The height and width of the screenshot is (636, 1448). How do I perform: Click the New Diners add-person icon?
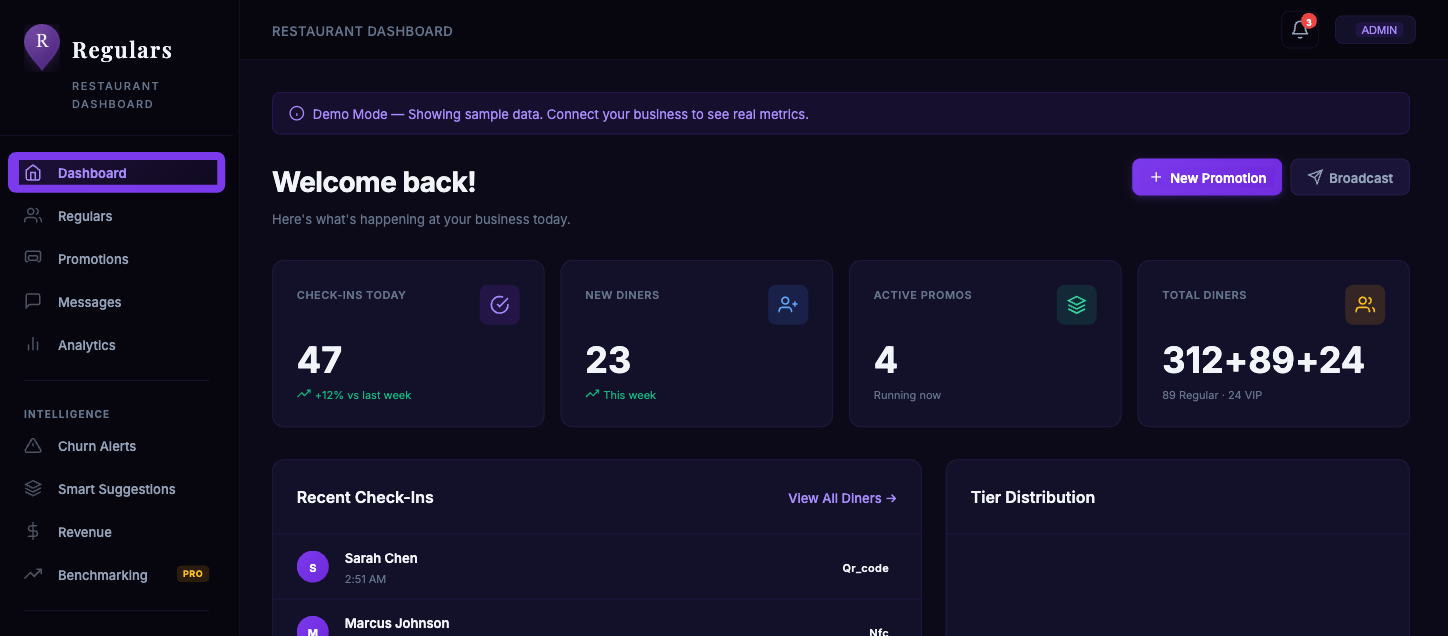click(787, 305)
